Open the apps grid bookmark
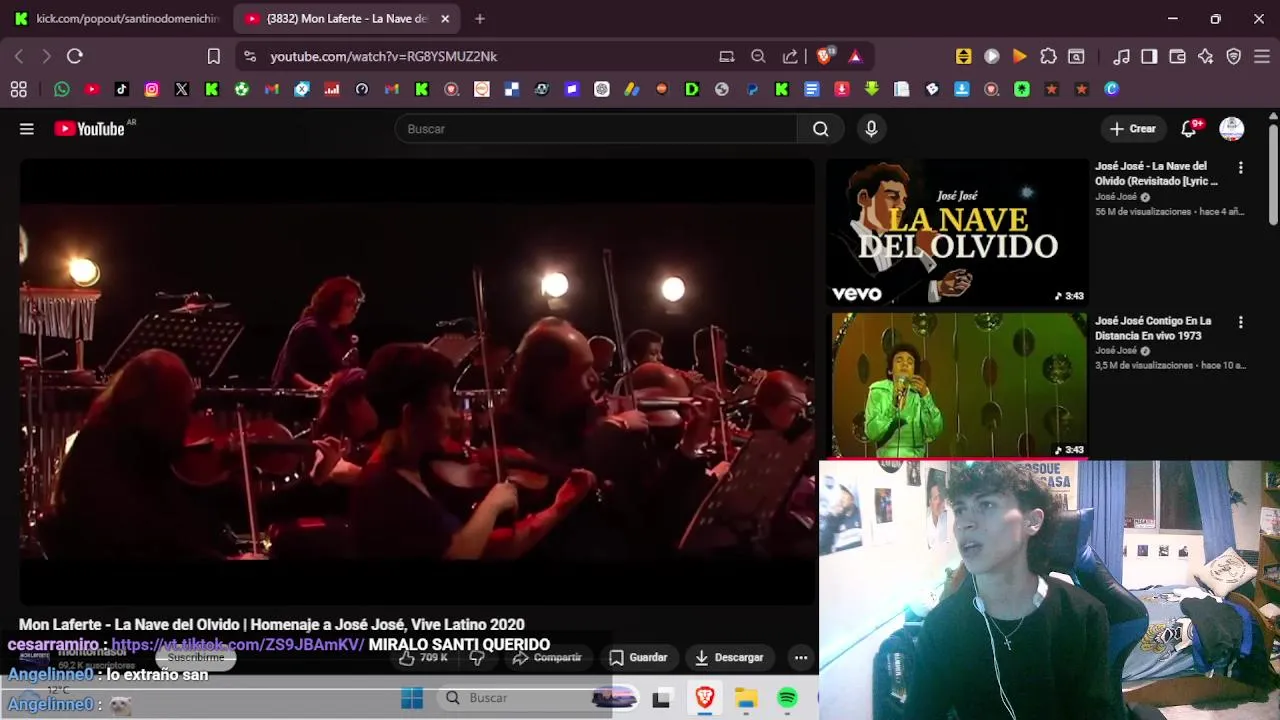 [18, 89]
